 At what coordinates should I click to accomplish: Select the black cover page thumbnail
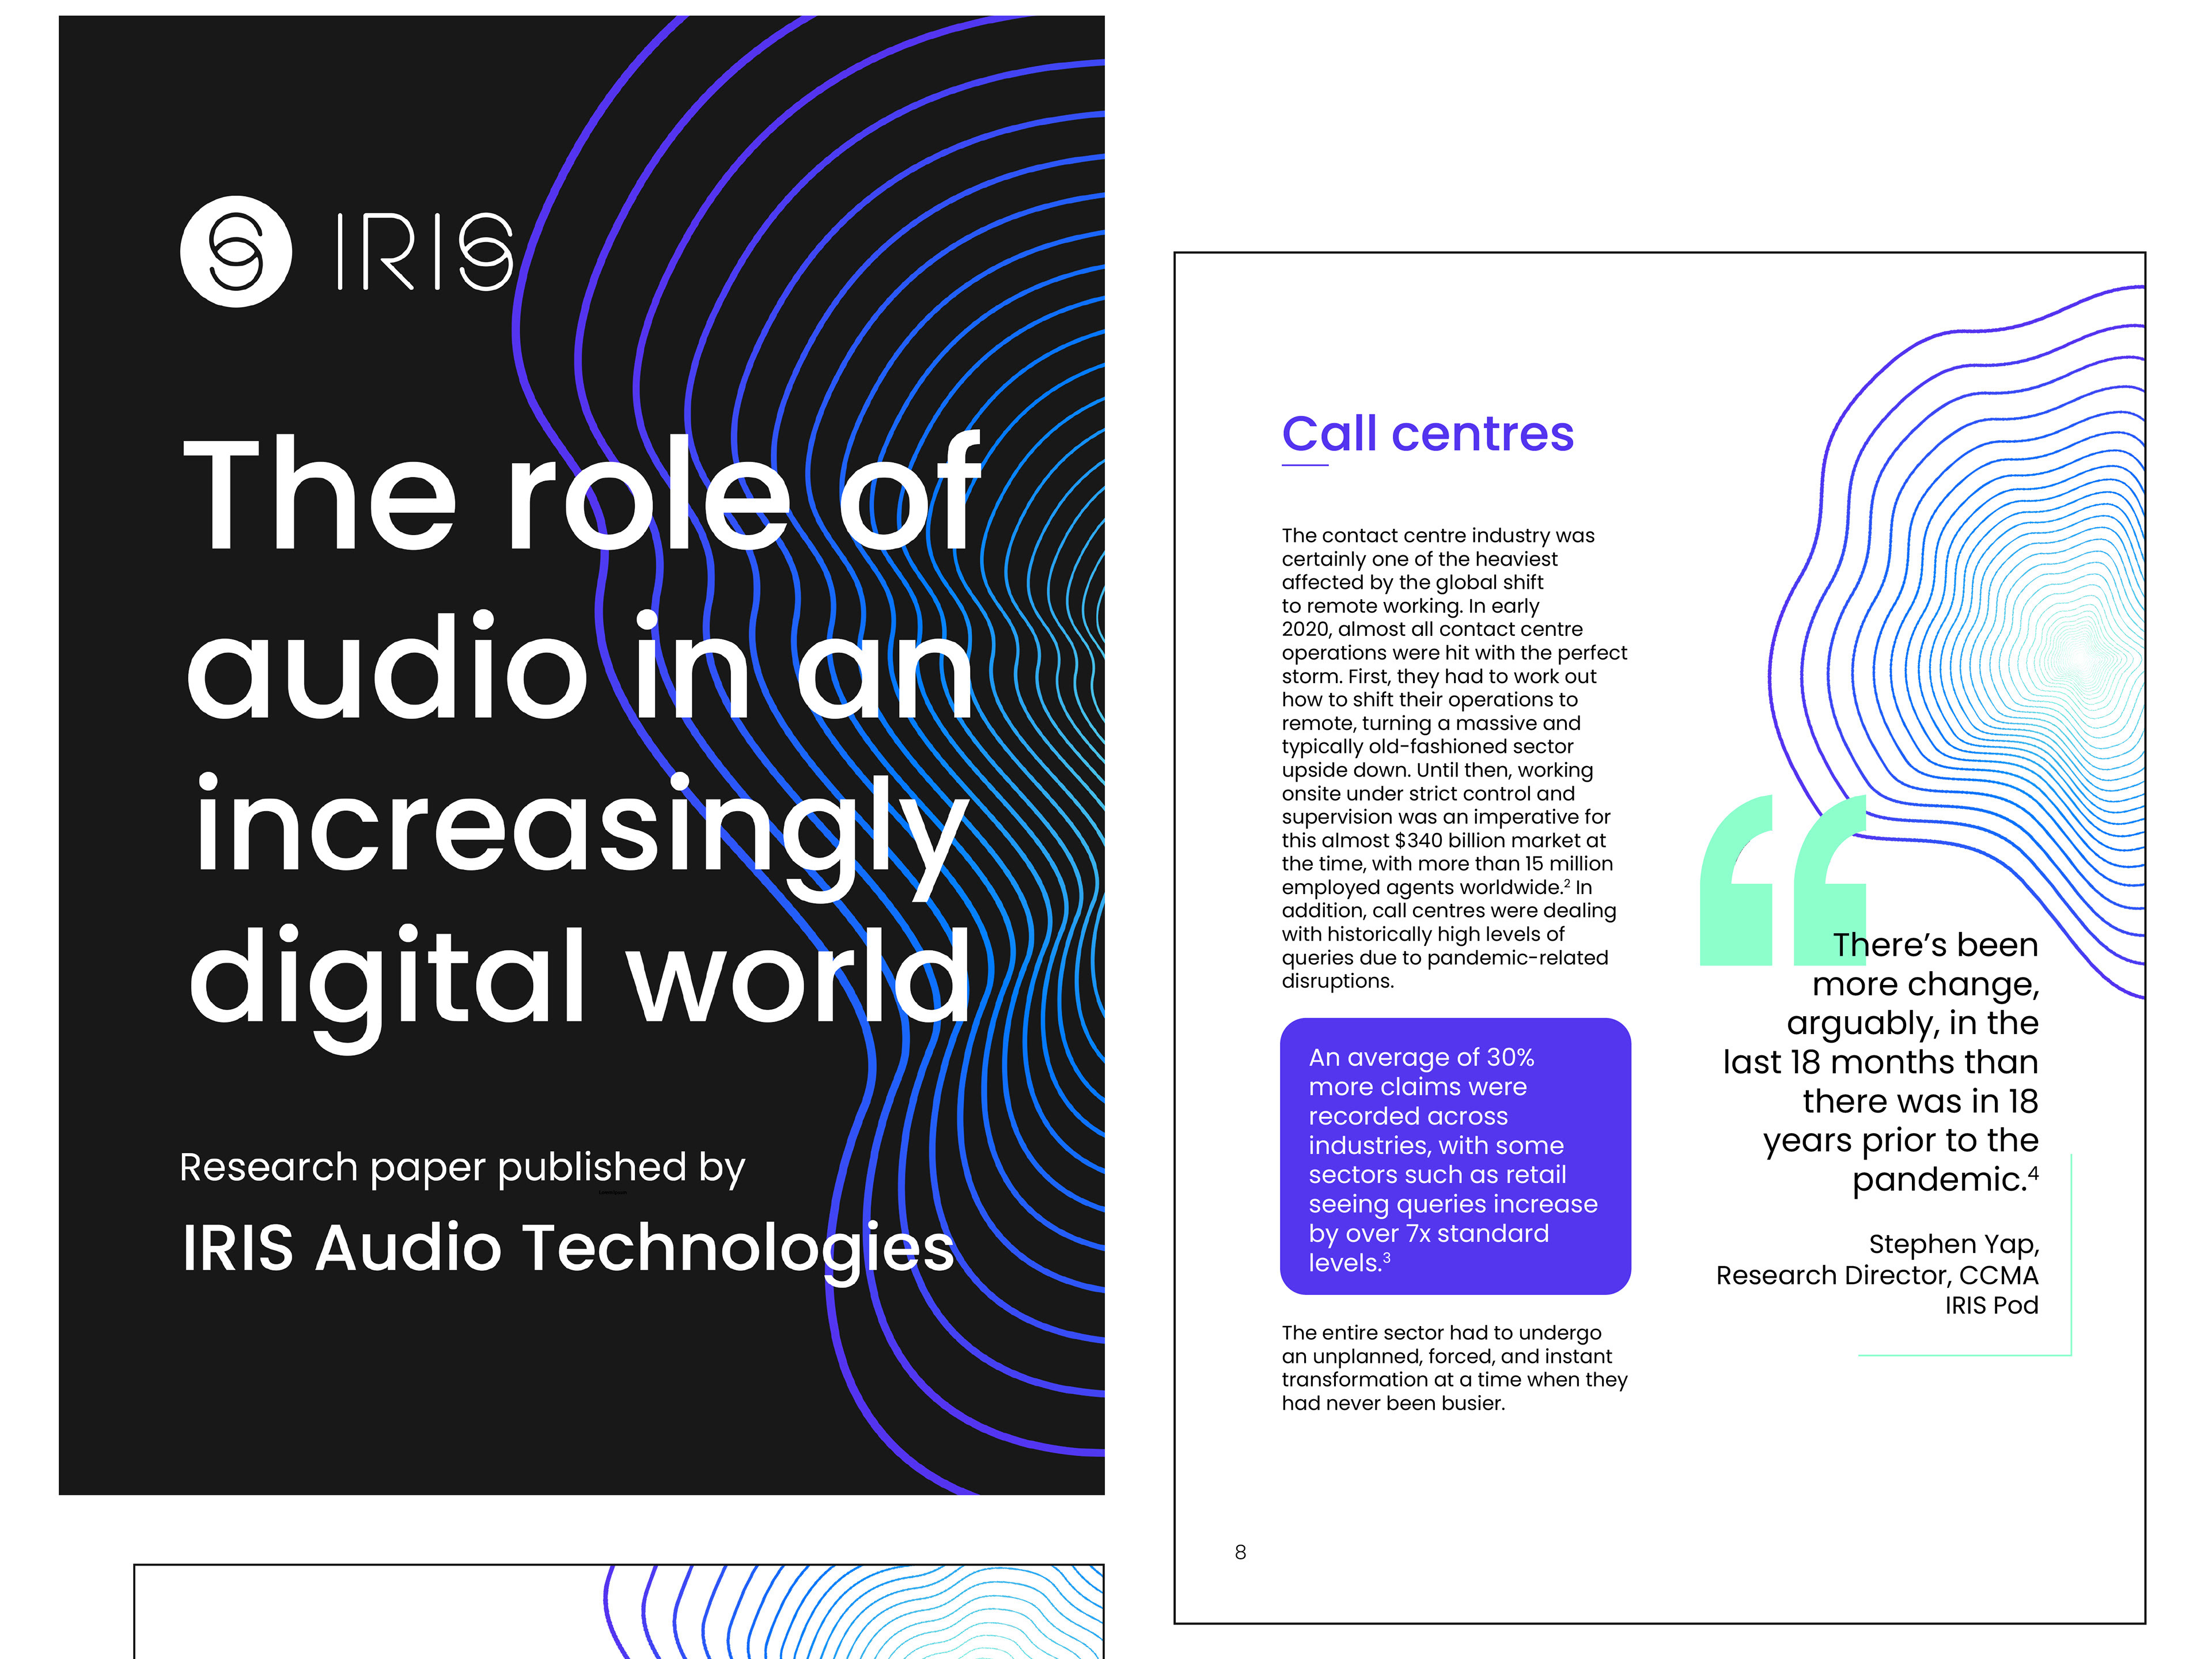582,755
